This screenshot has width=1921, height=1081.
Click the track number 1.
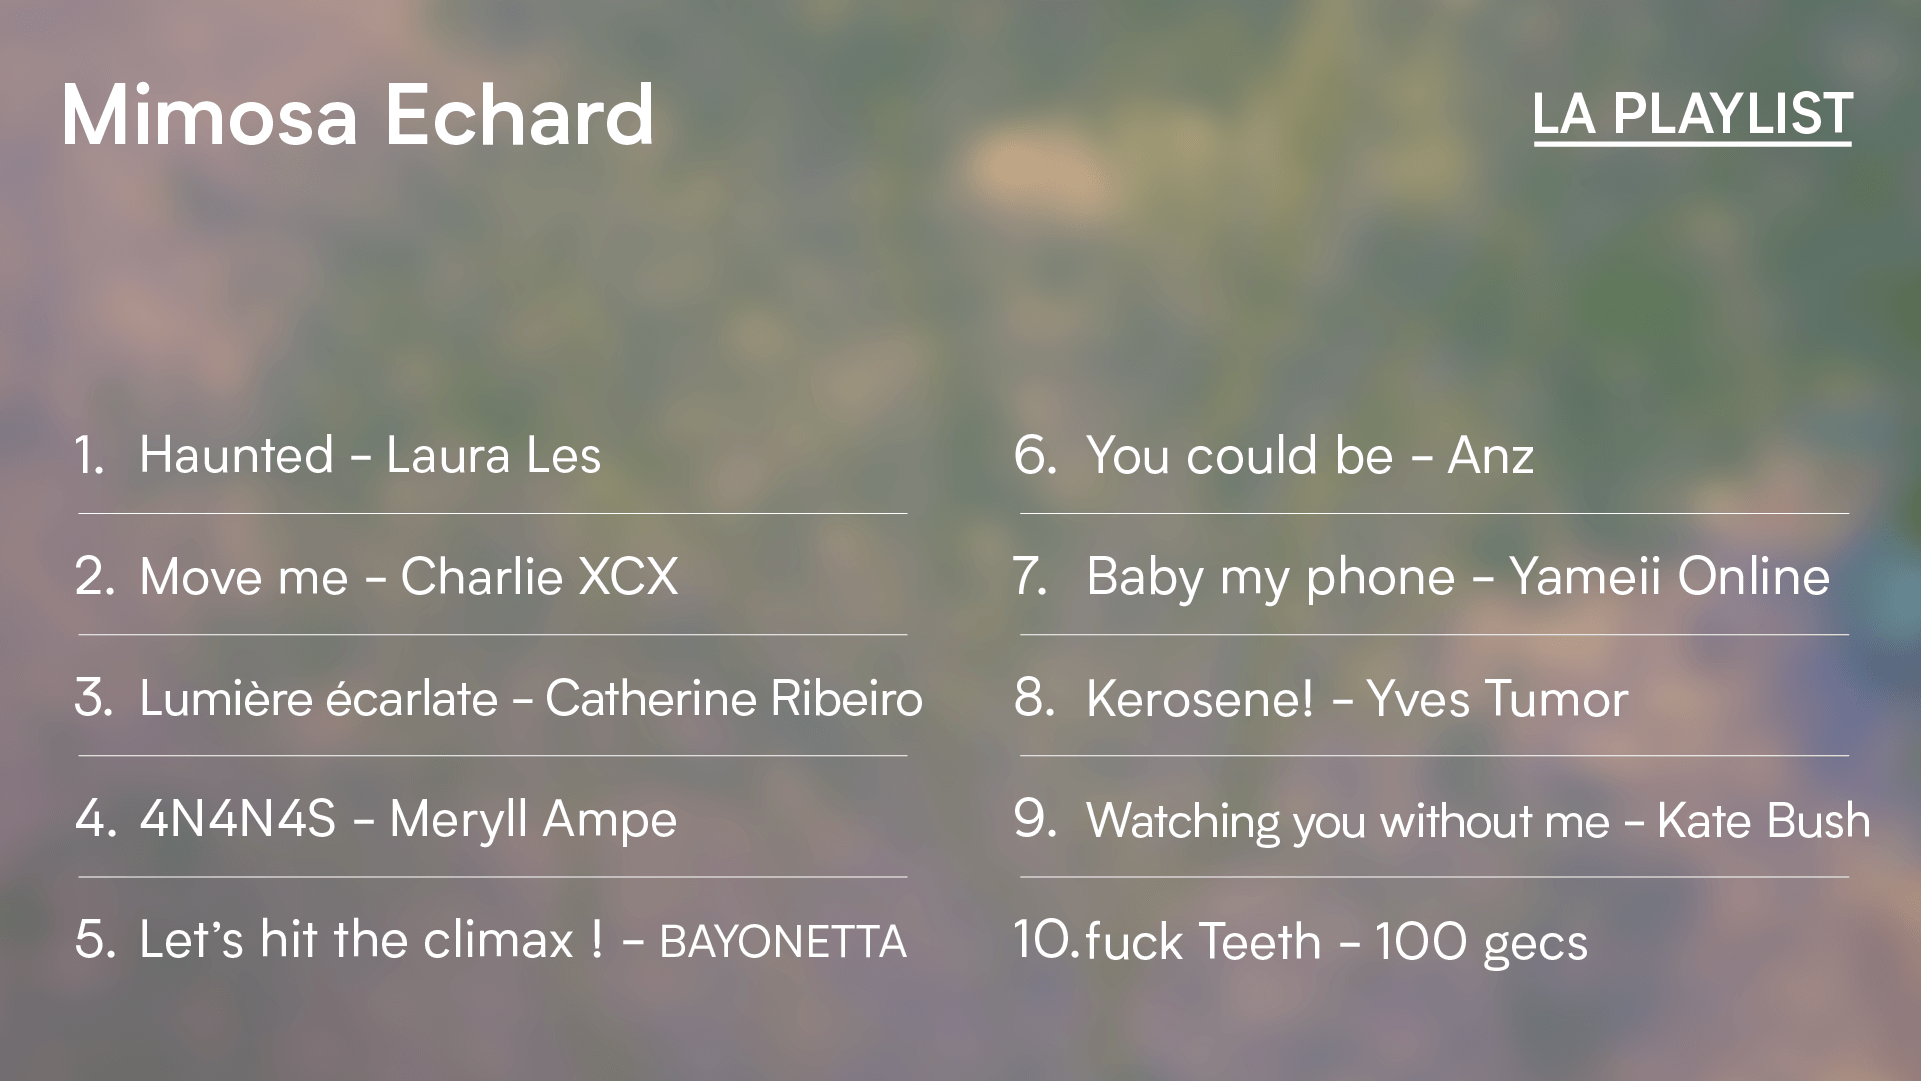89,455
